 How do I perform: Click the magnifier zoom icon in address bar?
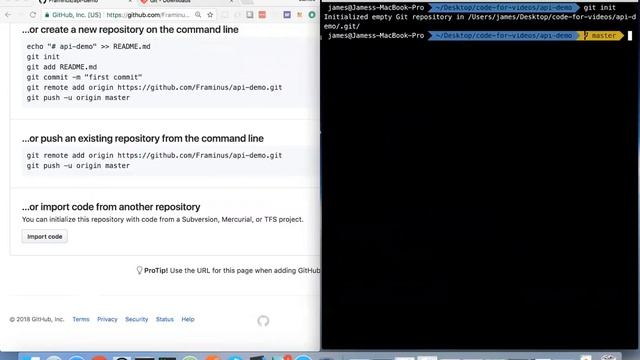198,15
